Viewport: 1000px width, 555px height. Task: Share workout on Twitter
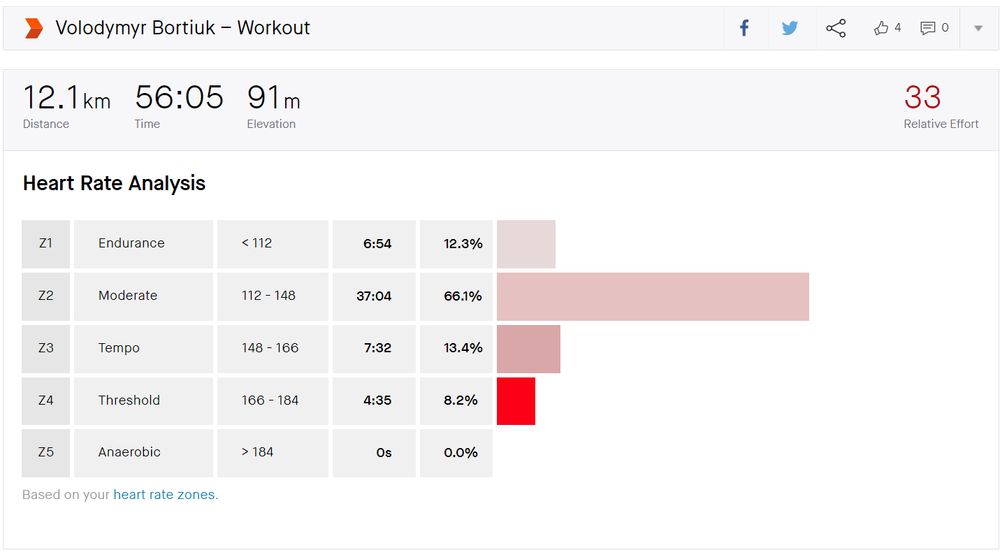coord(790,28)
